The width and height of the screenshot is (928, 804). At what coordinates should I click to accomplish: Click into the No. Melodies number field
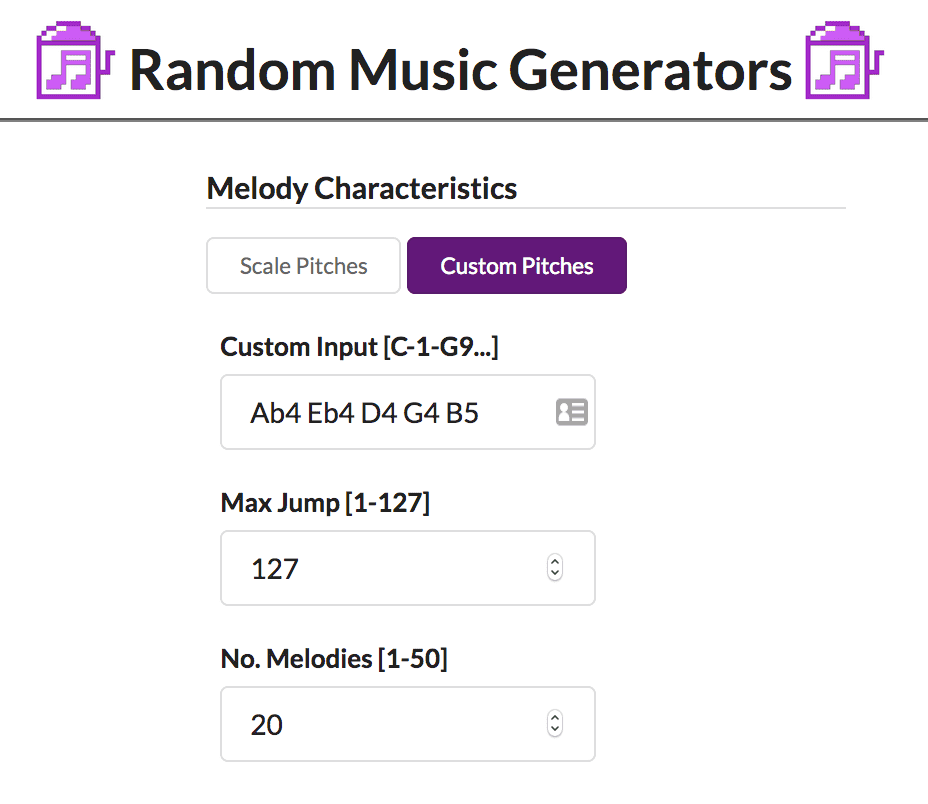coord(408,724)
